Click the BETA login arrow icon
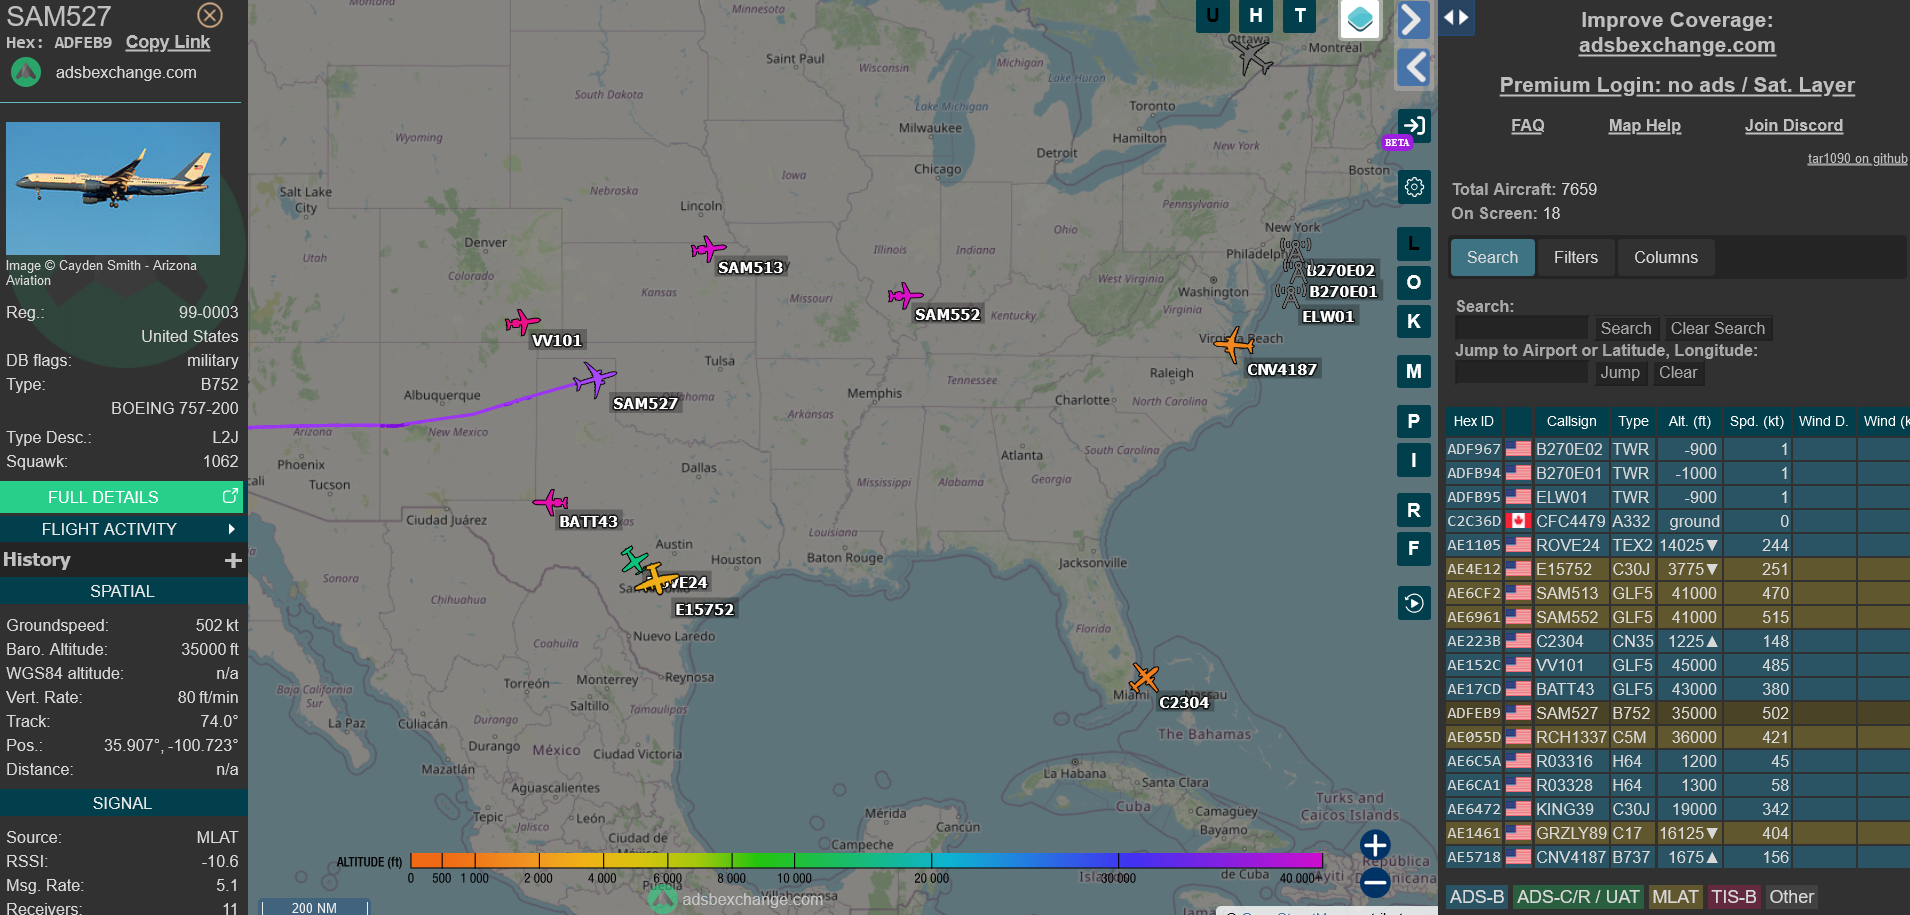The height and width of the screenshot is (915, 1910). coord(1414,125)
